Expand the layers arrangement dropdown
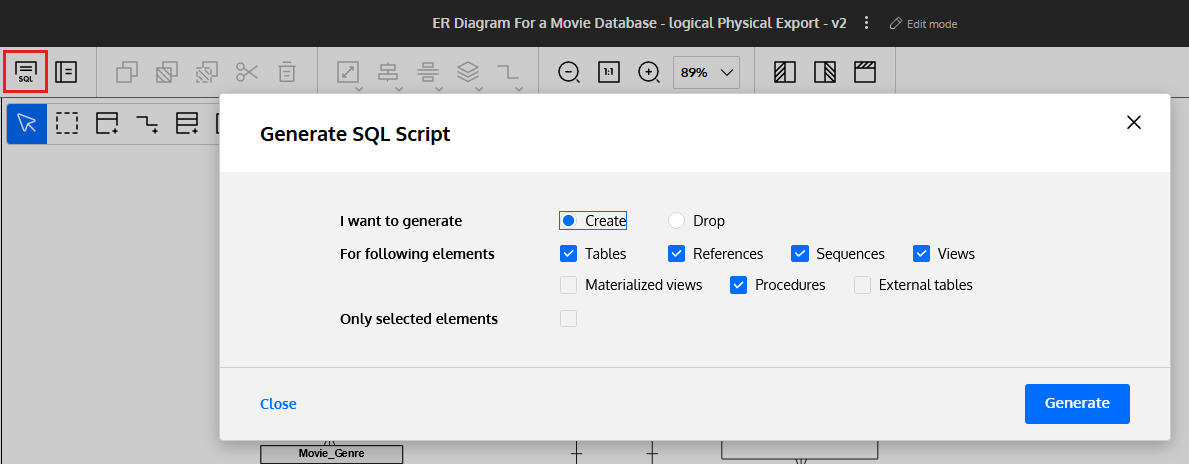 (469, 74)
